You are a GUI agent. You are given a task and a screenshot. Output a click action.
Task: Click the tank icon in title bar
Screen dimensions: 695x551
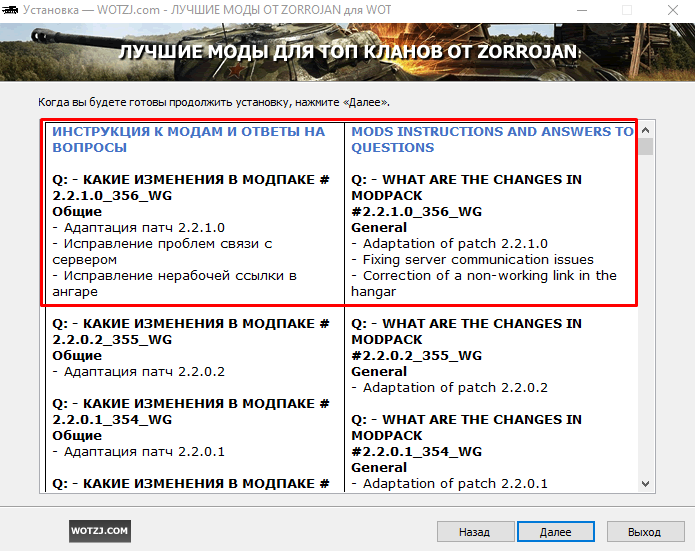click(x=12, y=10)
